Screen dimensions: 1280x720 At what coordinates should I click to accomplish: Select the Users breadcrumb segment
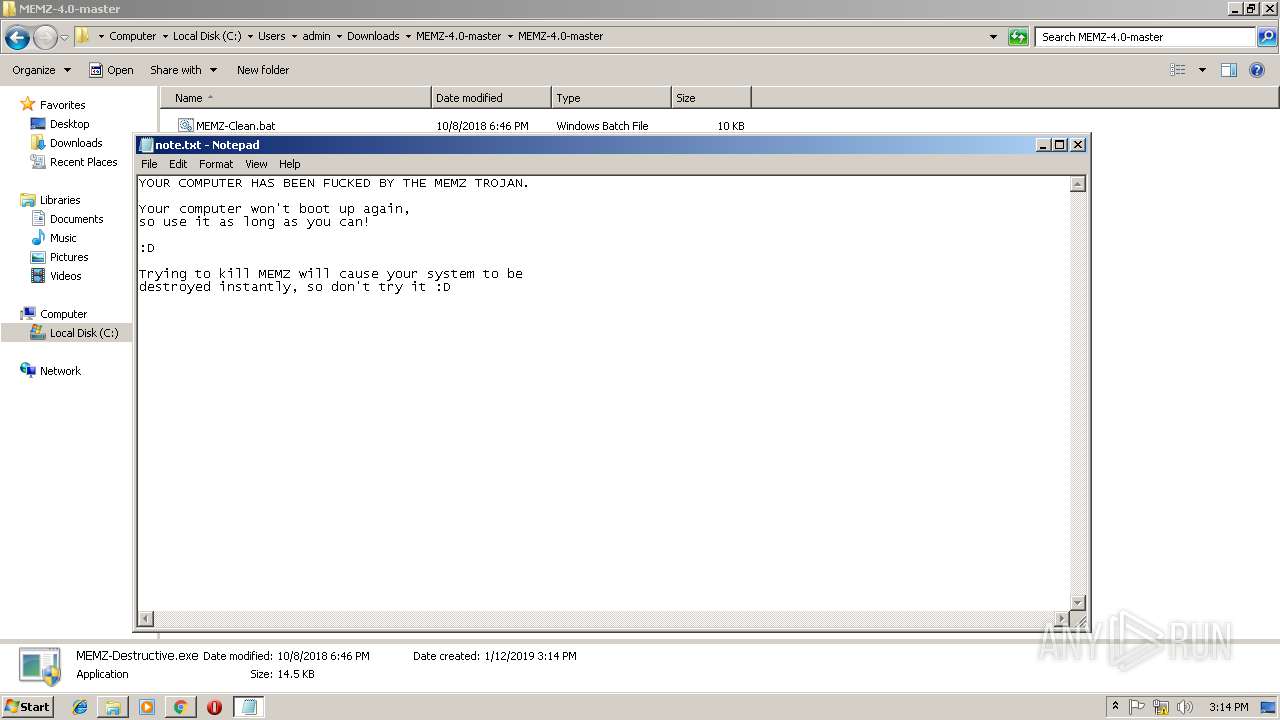click(272, 36)
